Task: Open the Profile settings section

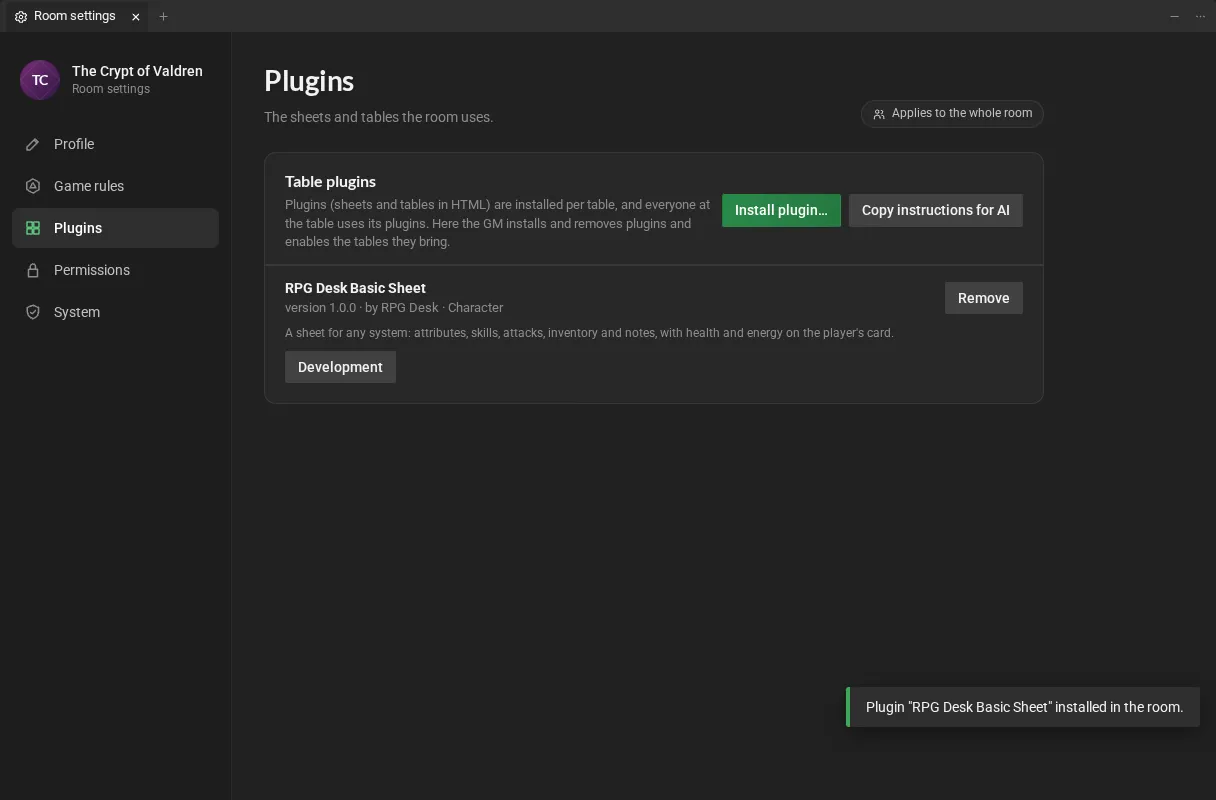Action: 115,144
